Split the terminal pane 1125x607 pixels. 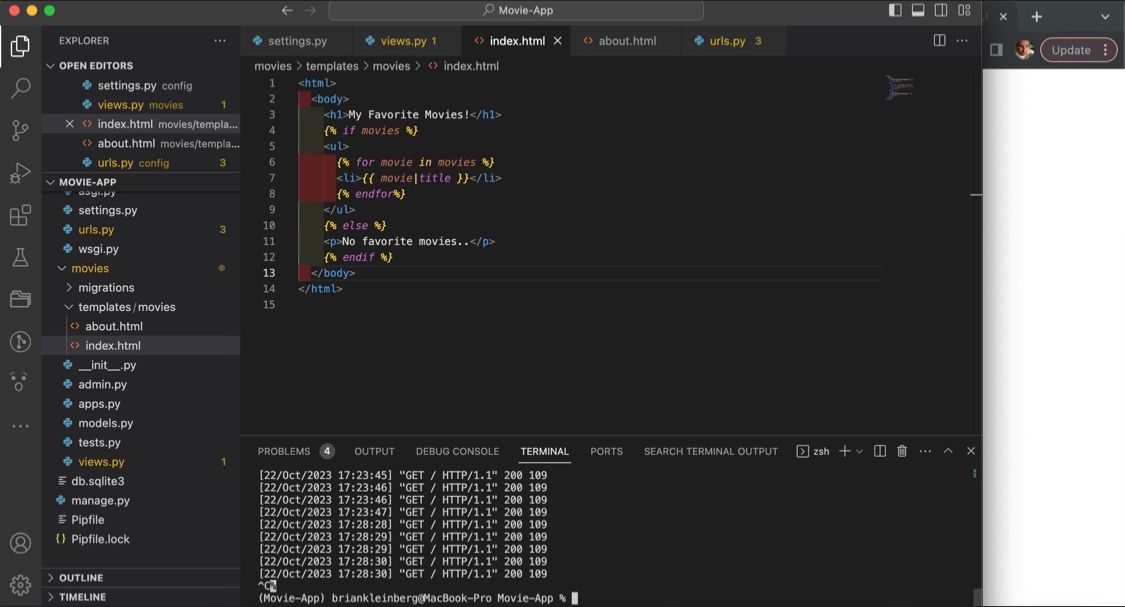[880, 451]
